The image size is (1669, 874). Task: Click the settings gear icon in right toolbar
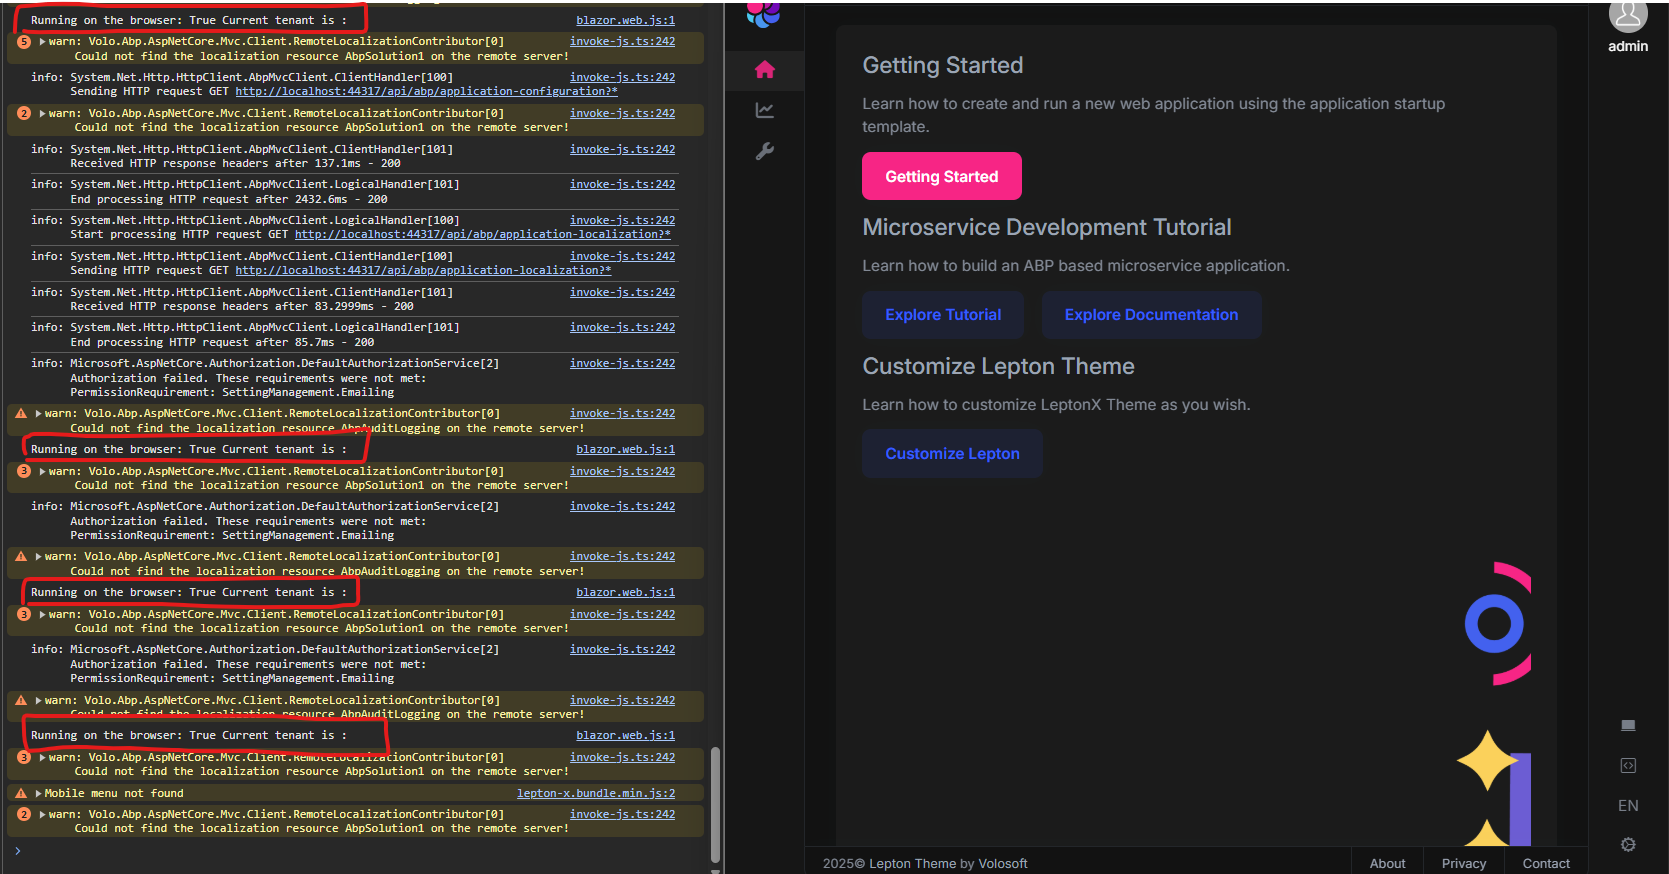(1627, 845)
